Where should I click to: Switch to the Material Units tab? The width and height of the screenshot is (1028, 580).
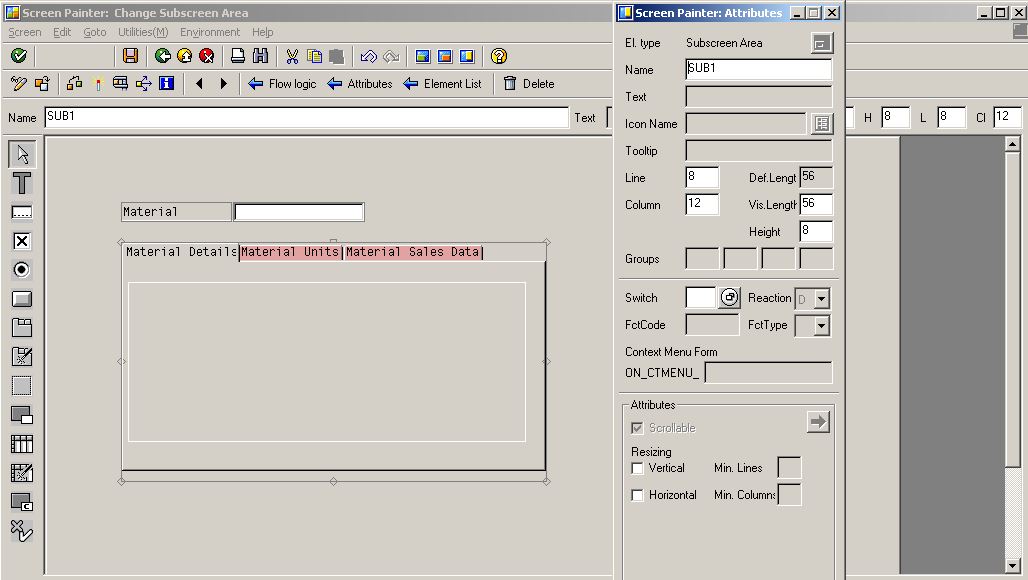[288, 251]
